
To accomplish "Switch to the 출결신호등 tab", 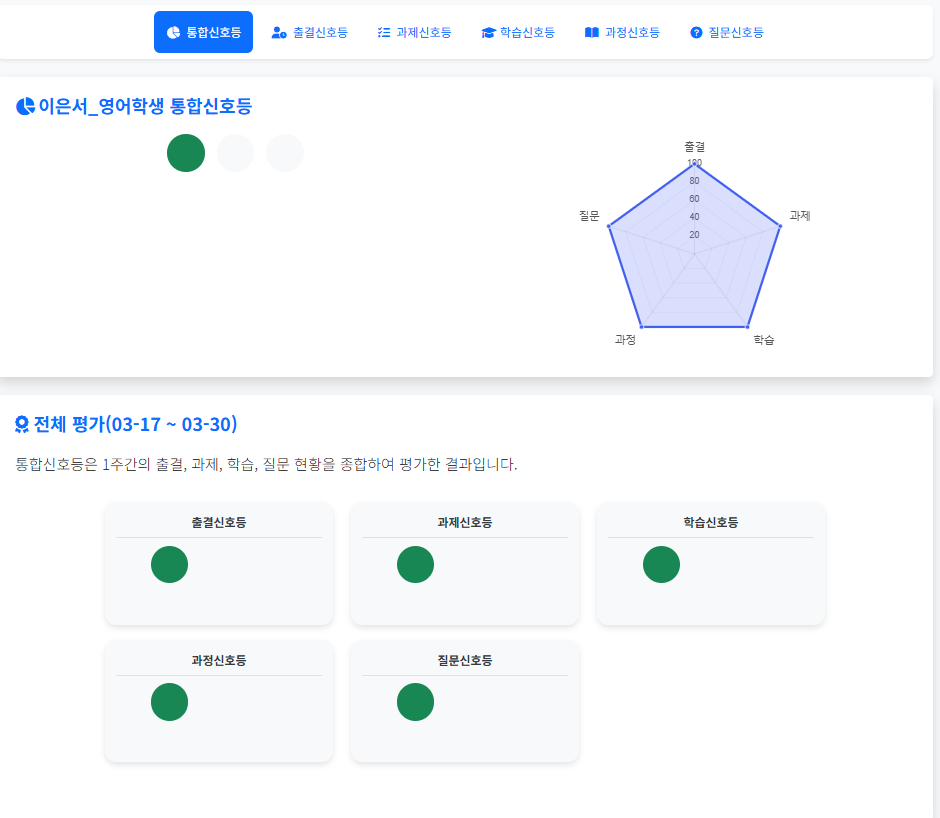I will point(320,33).
